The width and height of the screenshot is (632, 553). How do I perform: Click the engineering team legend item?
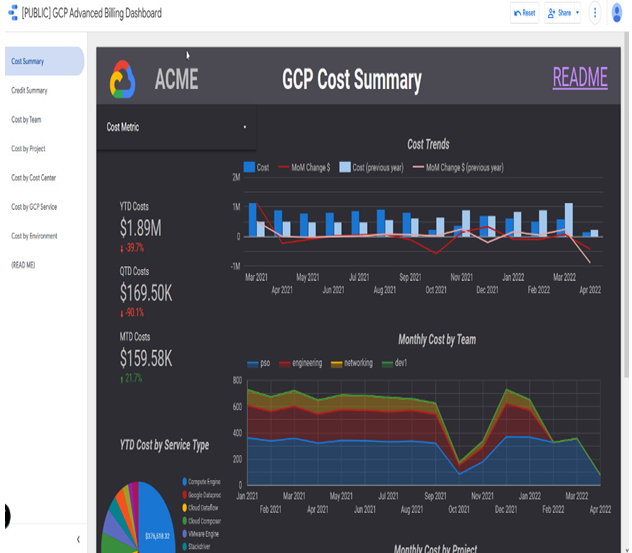click(301, 363)
